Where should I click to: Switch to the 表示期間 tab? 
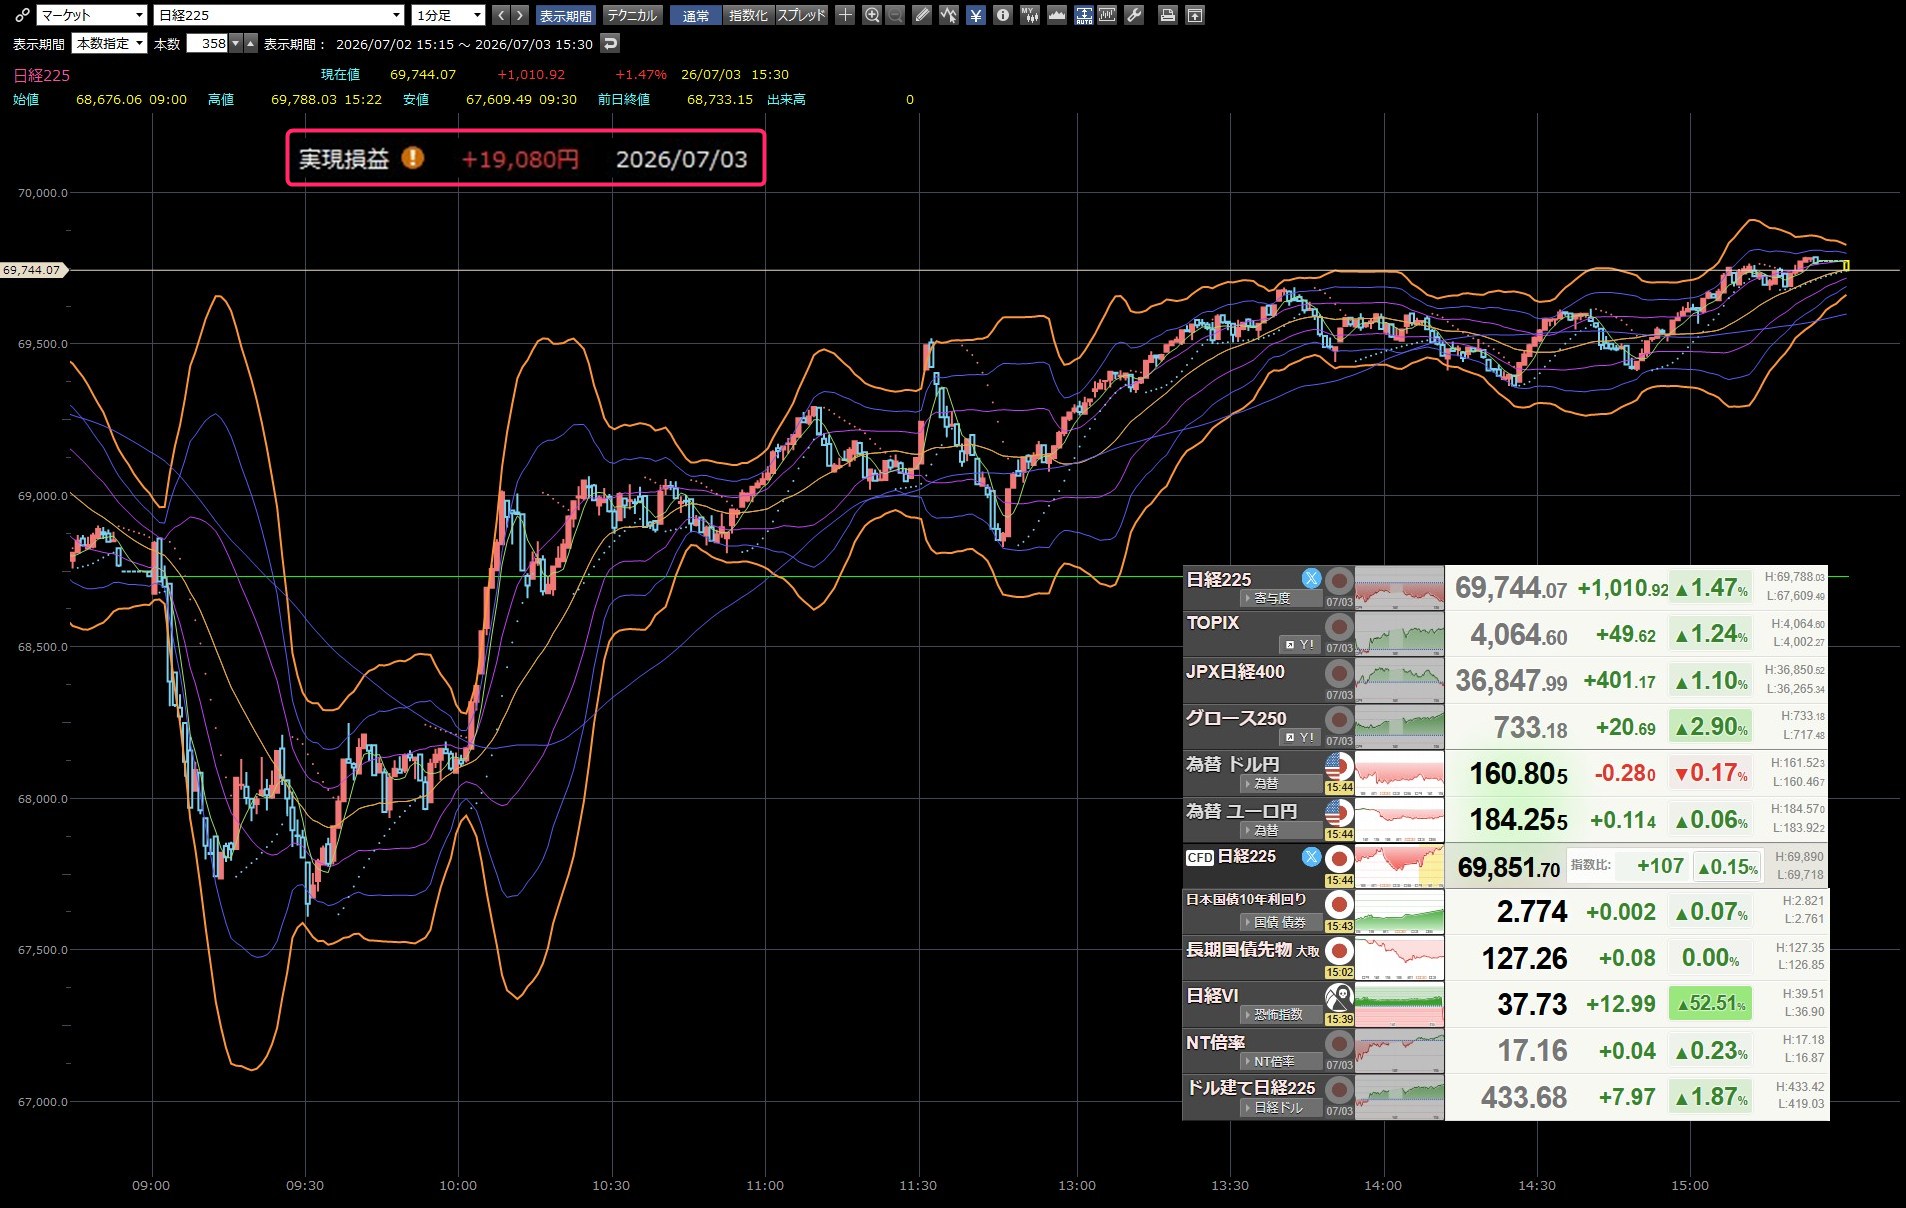(565, 15)
